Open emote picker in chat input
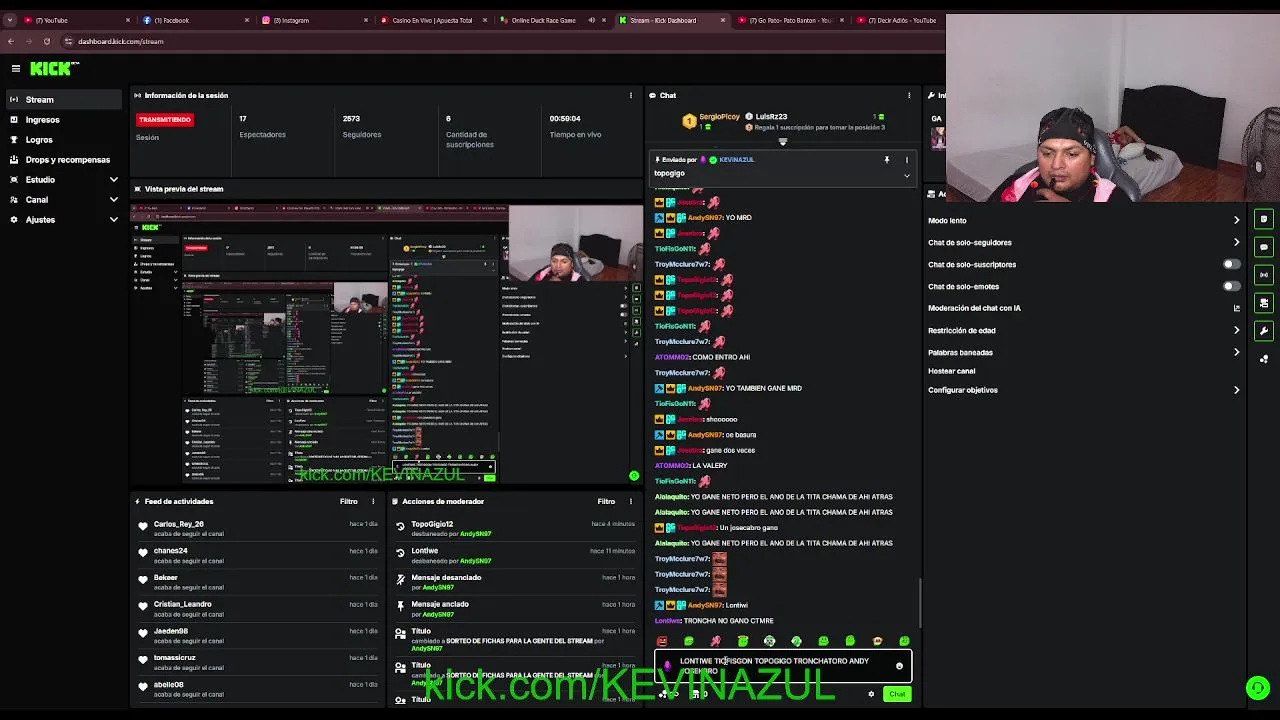This screenshot has width=1280, height=720. point(899,666)
